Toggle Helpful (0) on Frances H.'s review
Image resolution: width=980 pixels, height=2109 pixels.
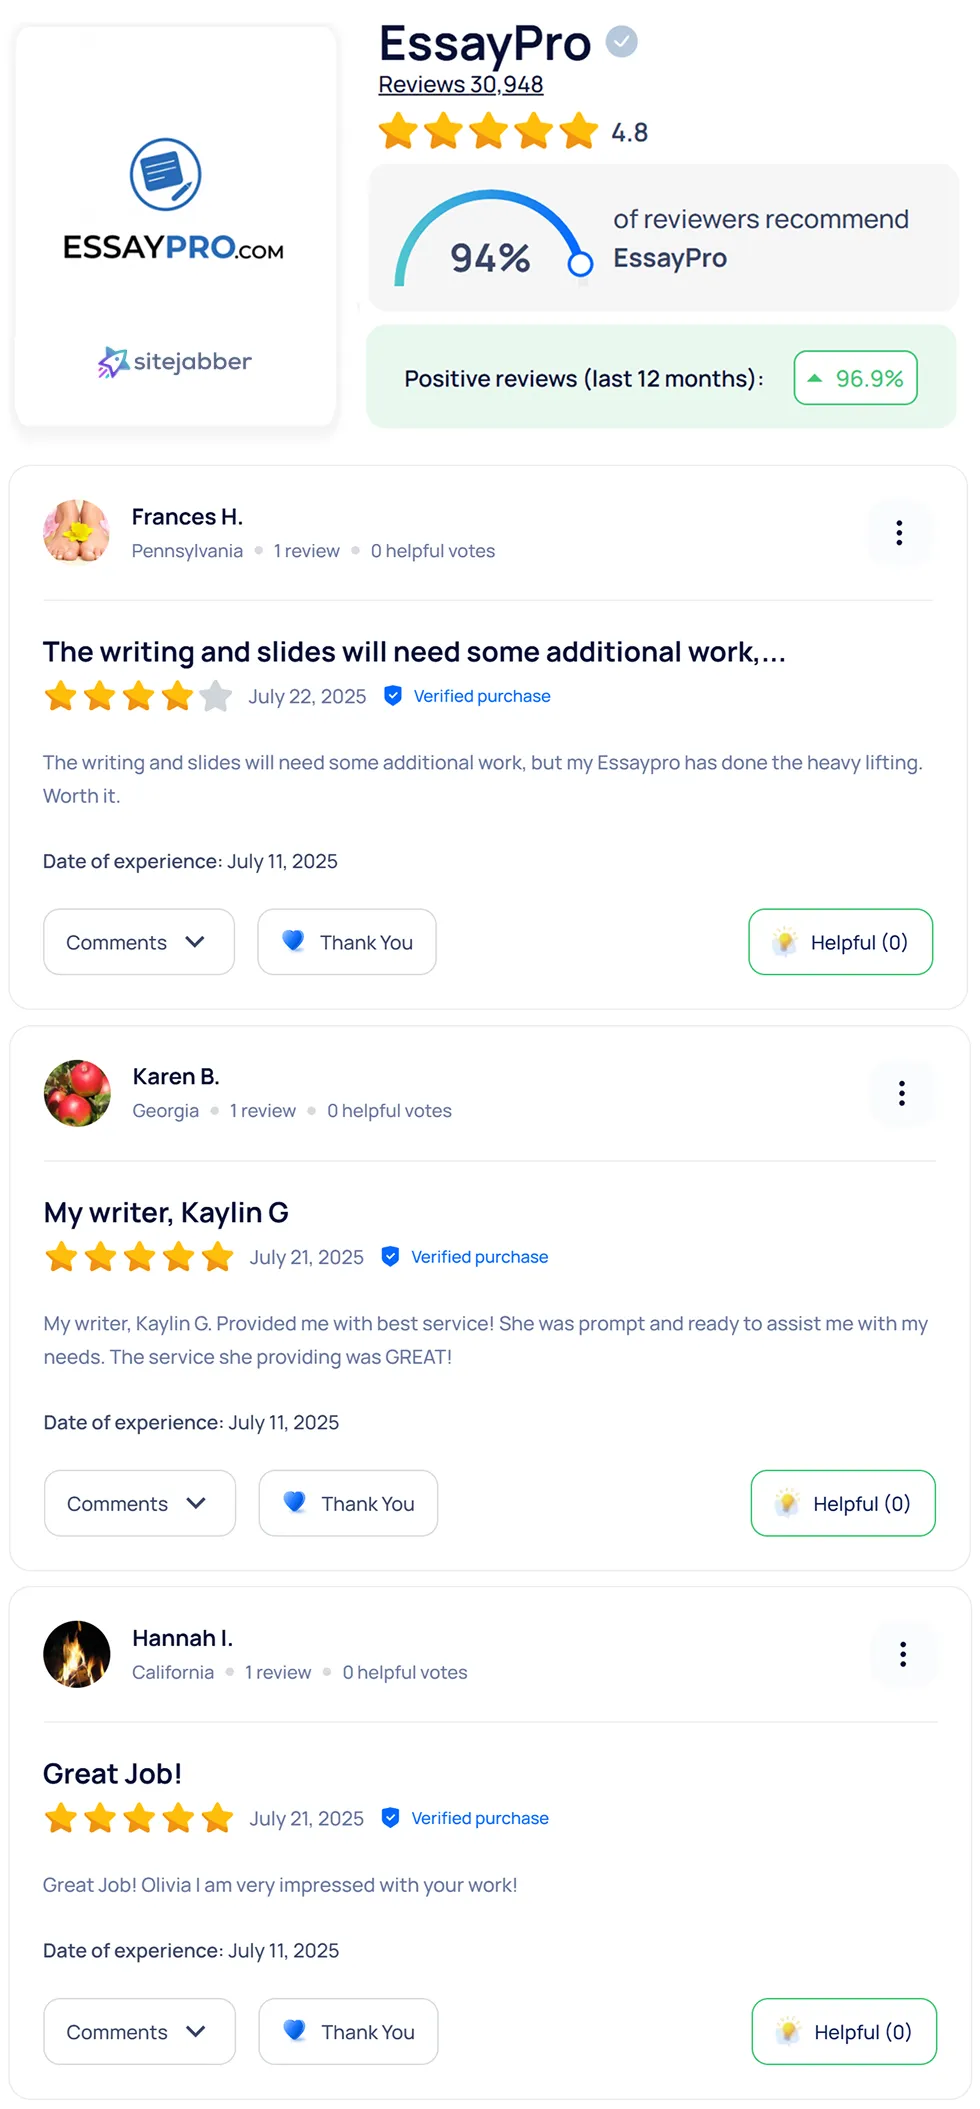[840, 942]
